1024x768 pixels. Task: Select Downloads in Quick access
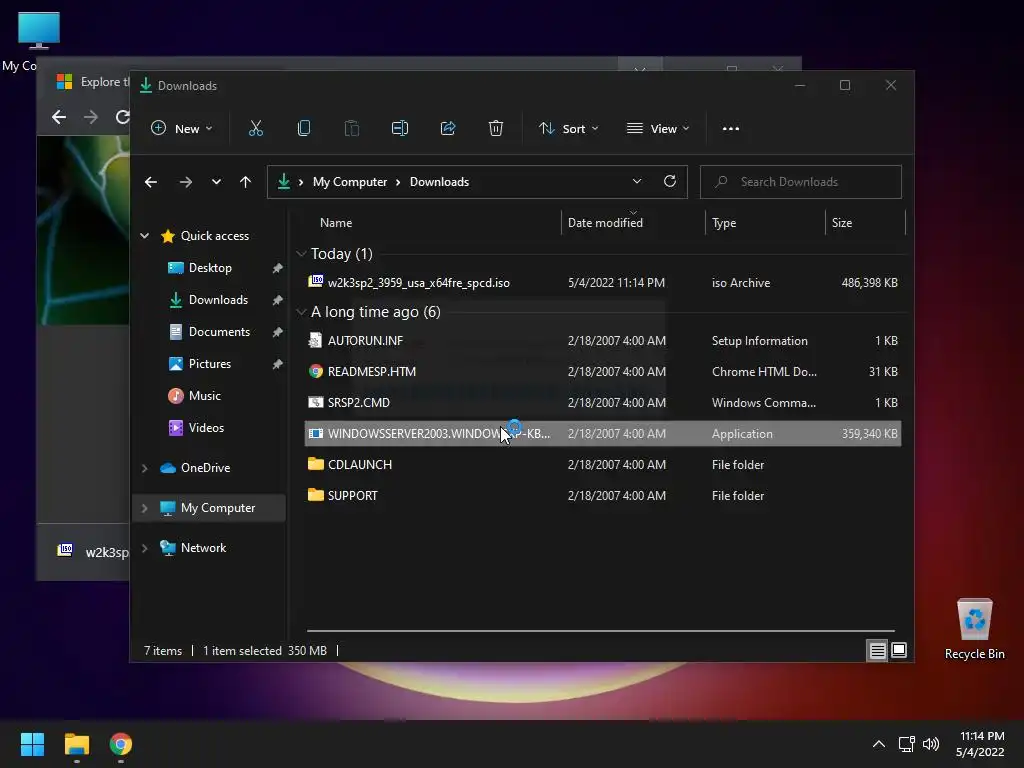click(x=218, y=300)
